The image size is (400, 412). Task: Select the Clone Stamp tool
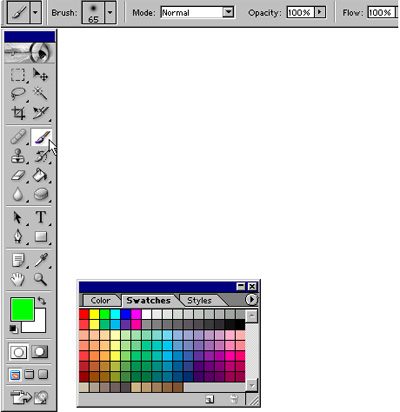pos(18,156)
